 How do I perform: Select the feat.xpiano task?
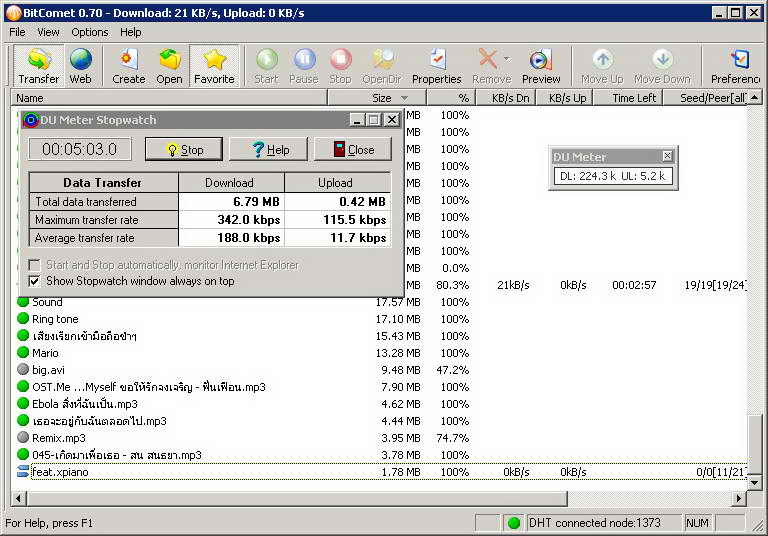pyautogui.click(x=380, y=472)
